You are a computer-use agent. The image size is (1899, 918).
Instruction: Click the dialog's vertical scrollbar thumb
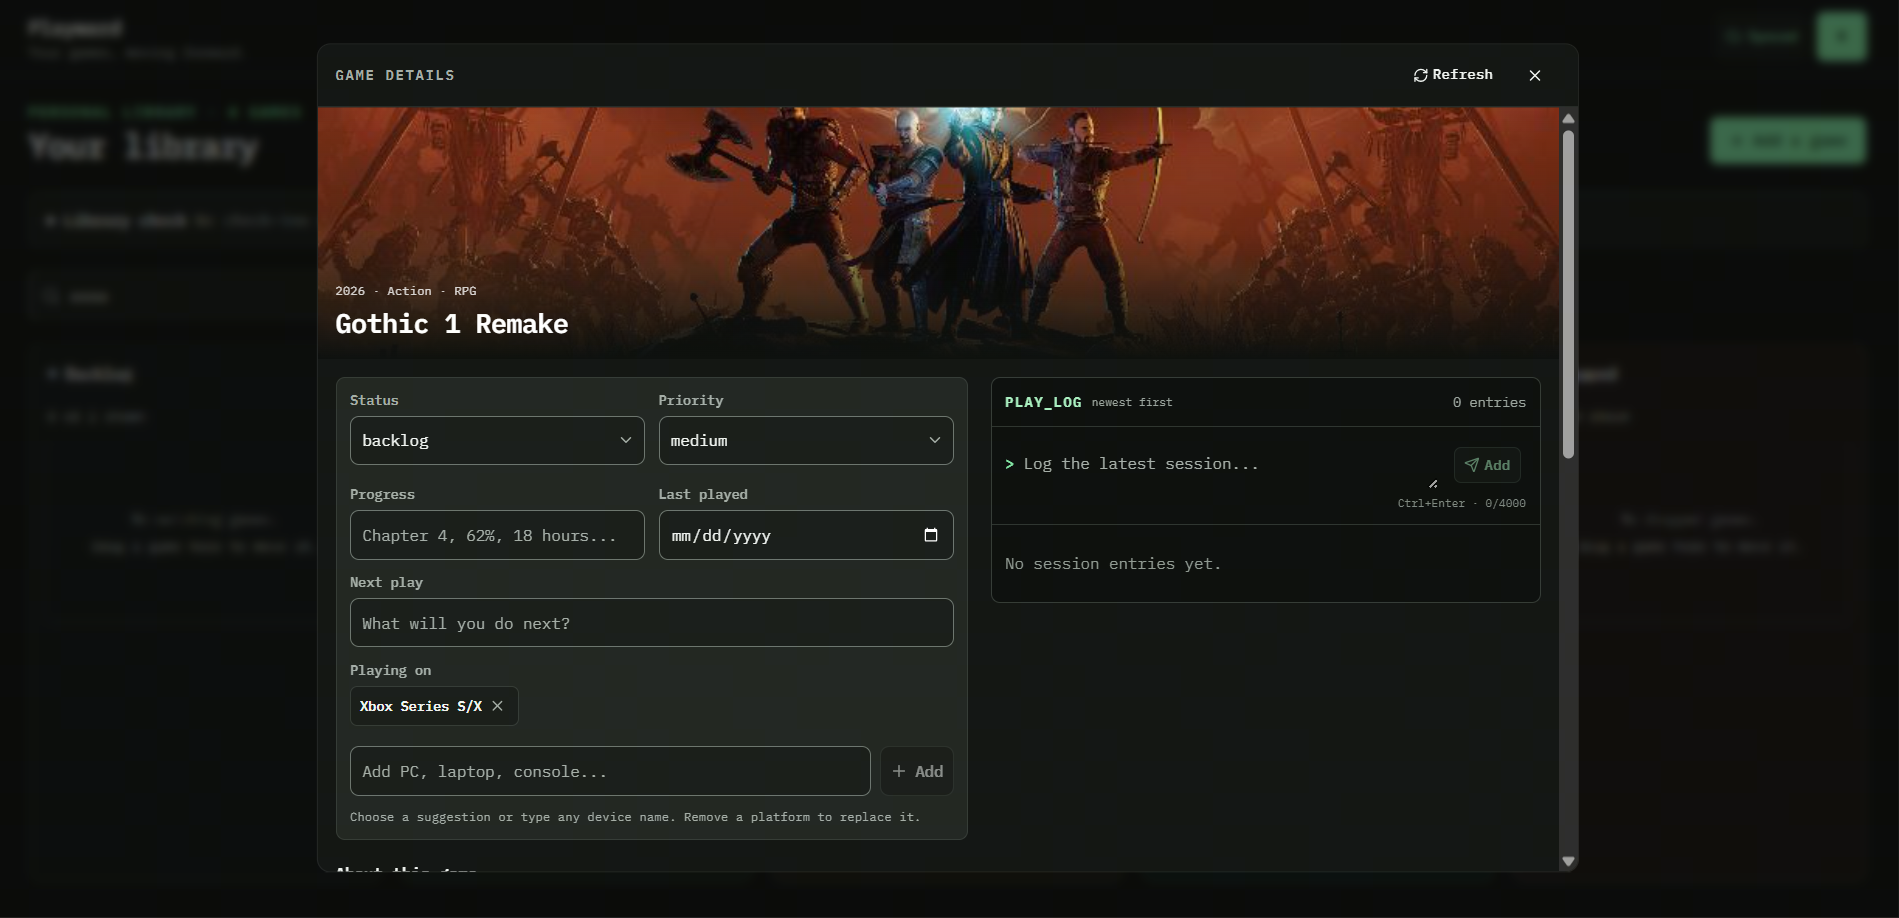click(x=1568, y=294)
